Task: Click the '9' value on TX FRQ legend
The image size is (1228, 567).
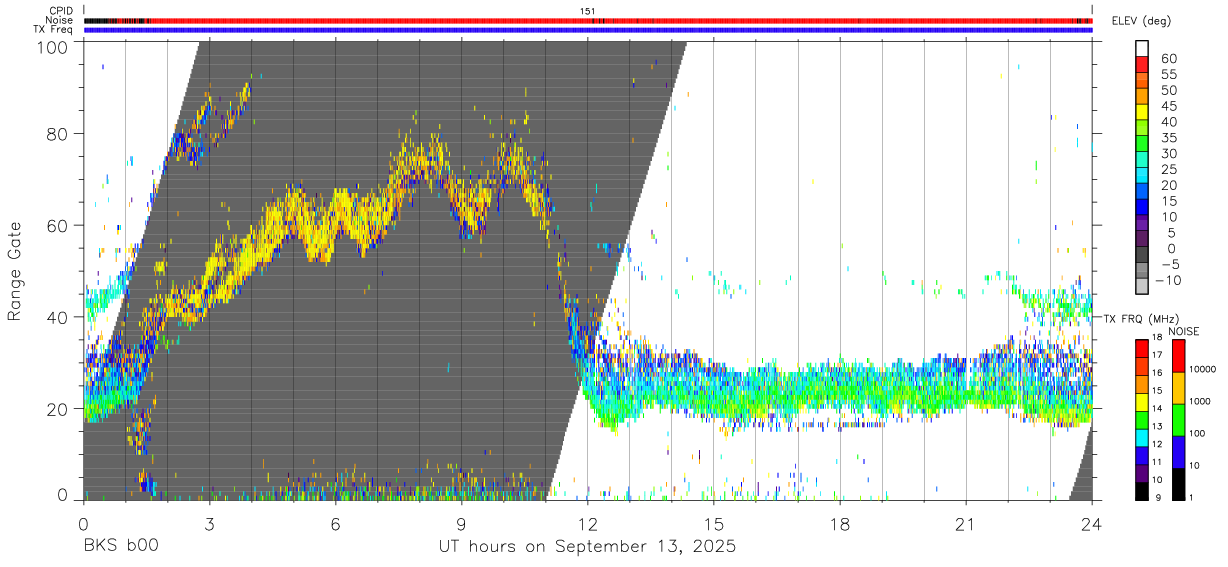Action: click(x=1158, y=497)
